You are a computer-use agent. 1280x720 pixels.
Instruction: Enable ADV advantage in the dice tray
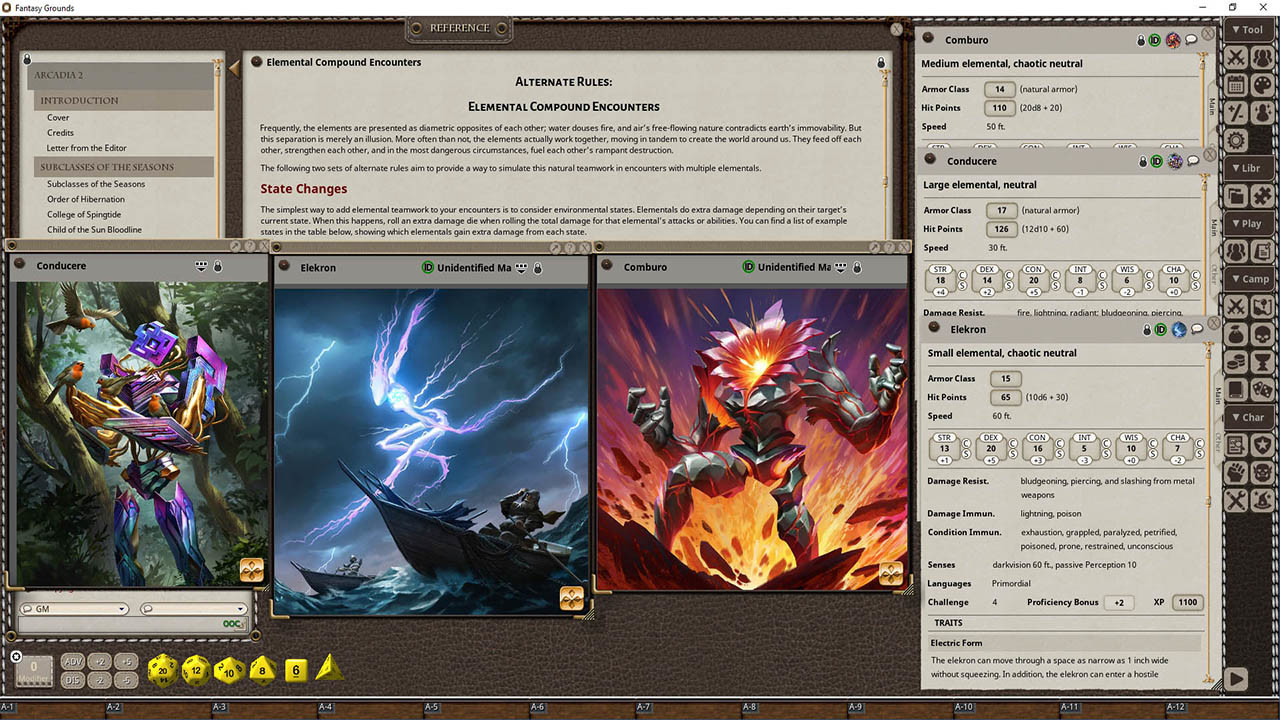[x=72, y=662]
